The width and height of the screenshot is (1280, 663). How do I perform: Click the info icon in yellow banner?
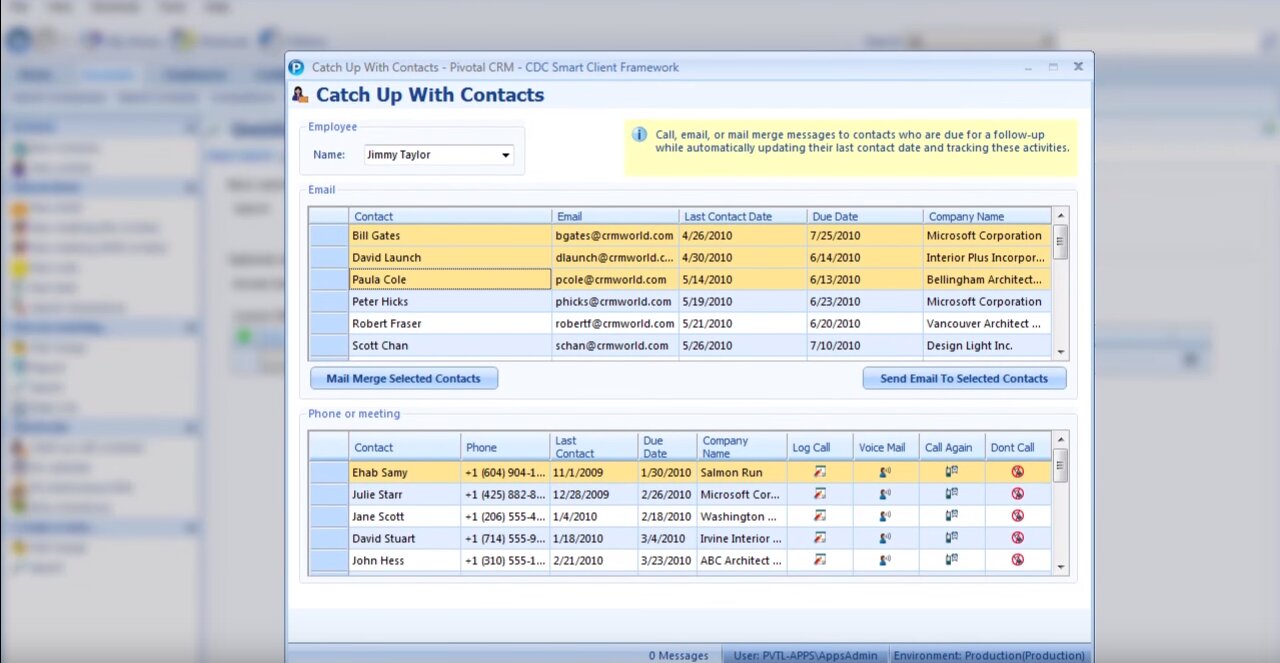(640, 134)
